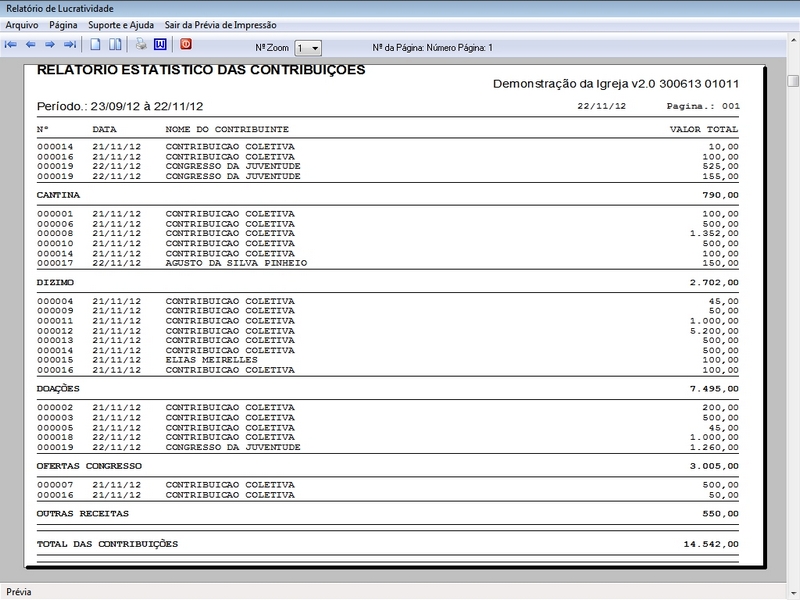
Task: Click vertical scrollbar thumb
Action: click(793, 81)
